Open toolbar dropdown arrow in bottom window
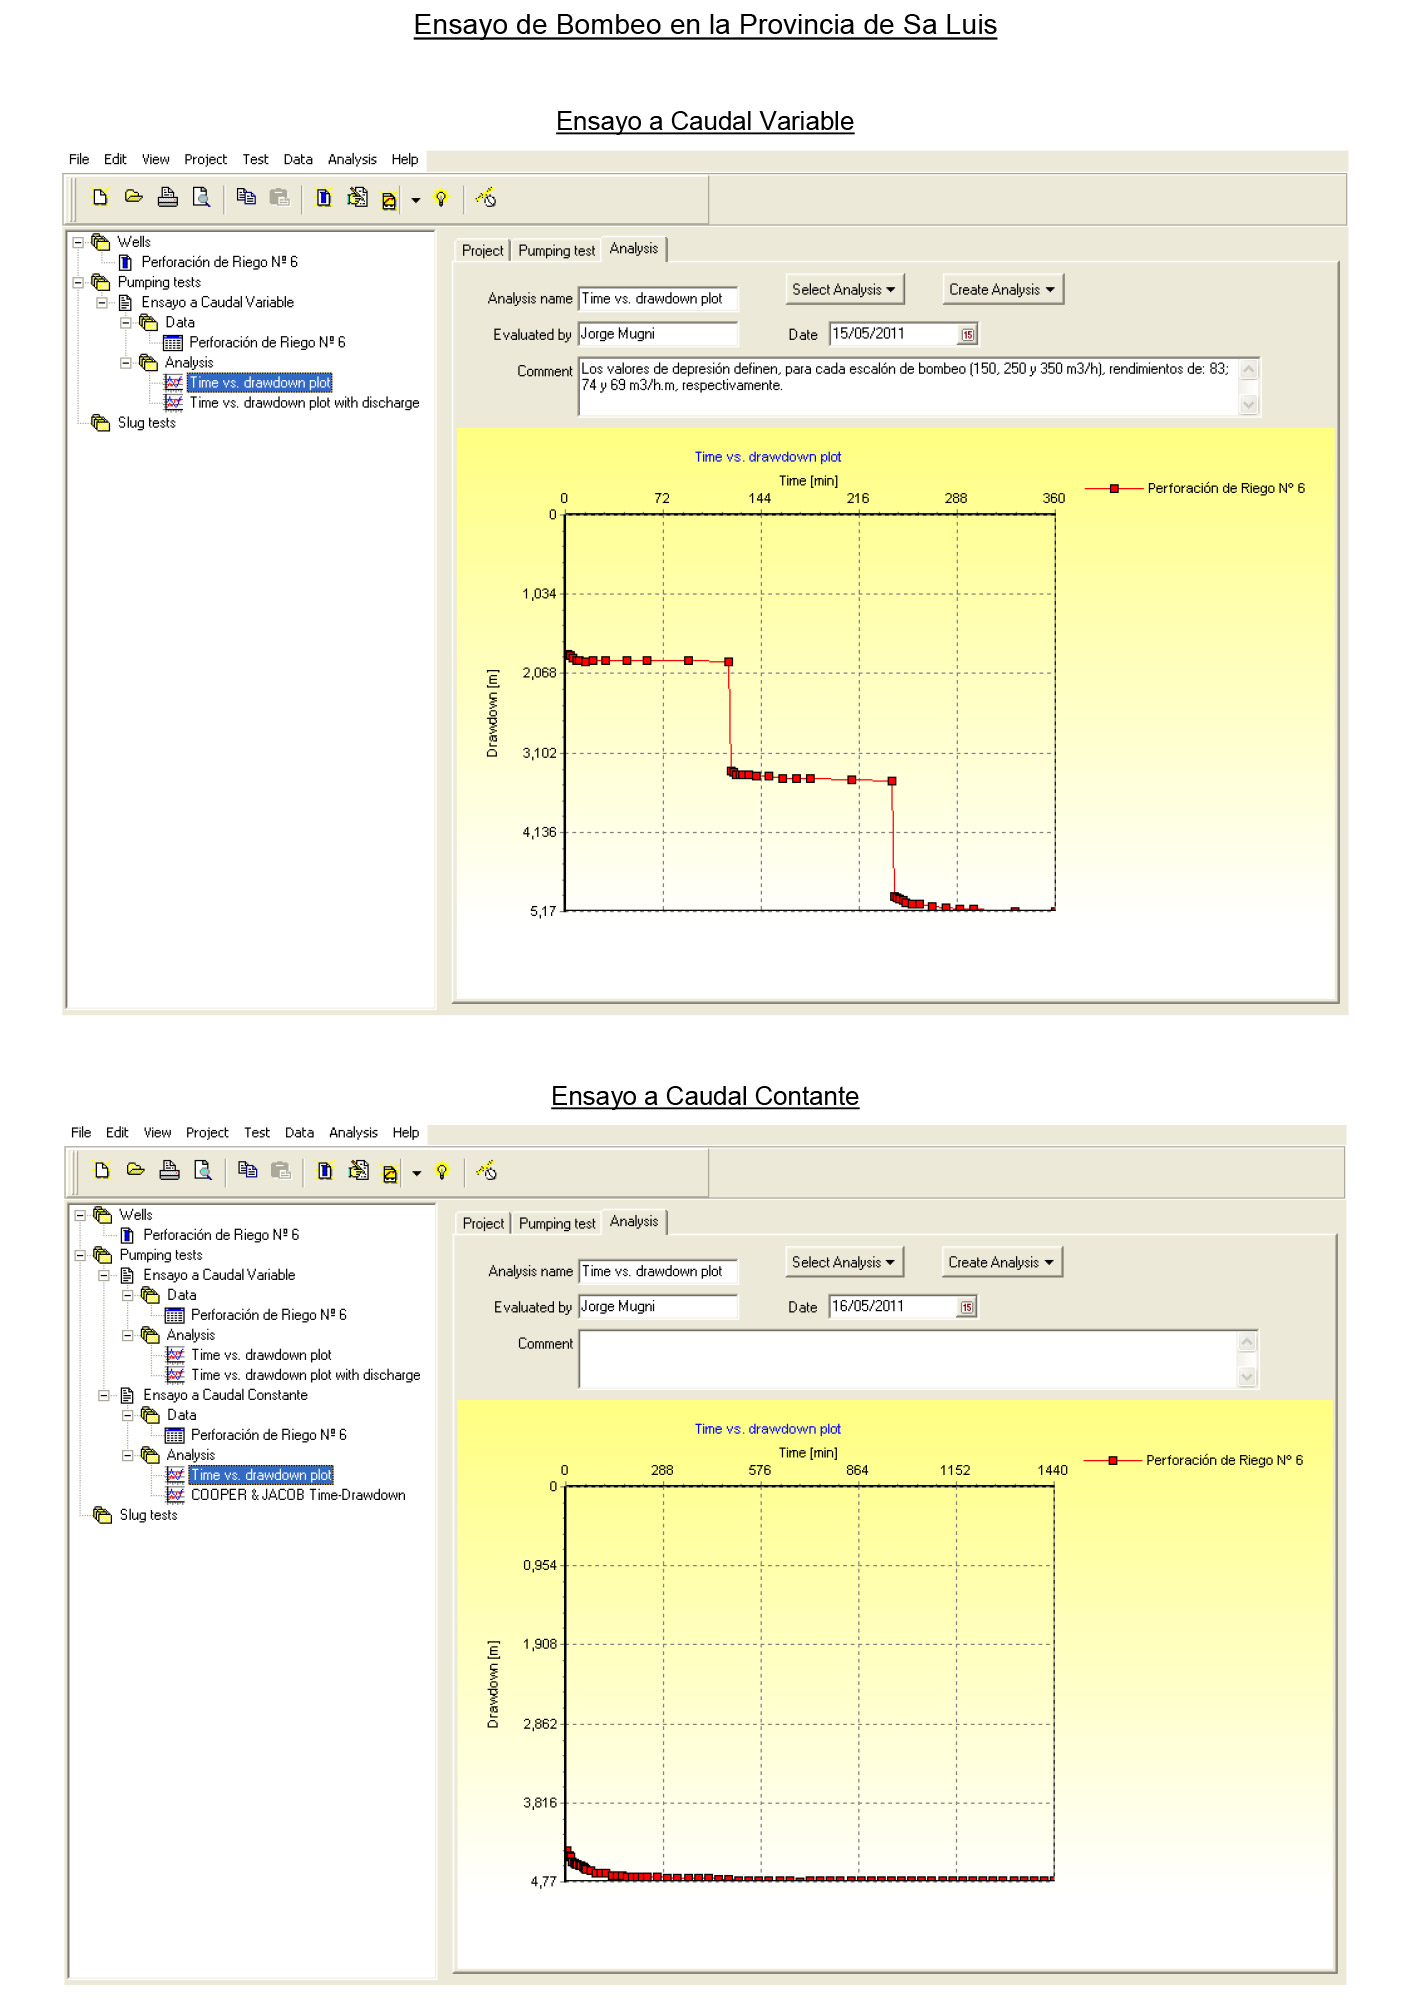The image size is (1417, 2000). pos(417,1173)
